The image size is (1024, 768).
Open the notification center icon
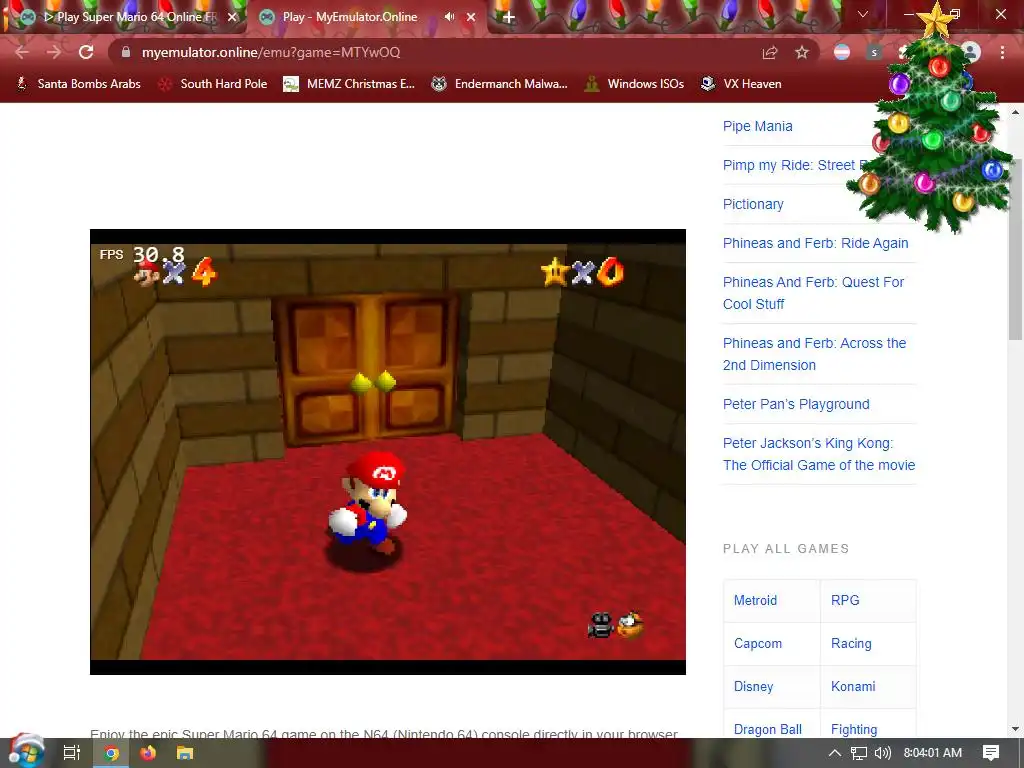point(991,753)
